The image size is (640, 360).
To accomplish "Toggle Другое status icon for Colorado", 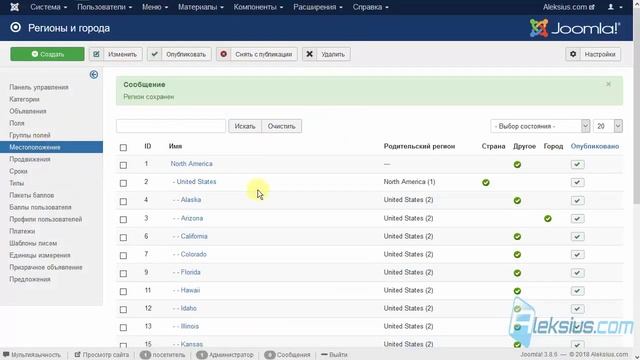I will tap(517, 255).
